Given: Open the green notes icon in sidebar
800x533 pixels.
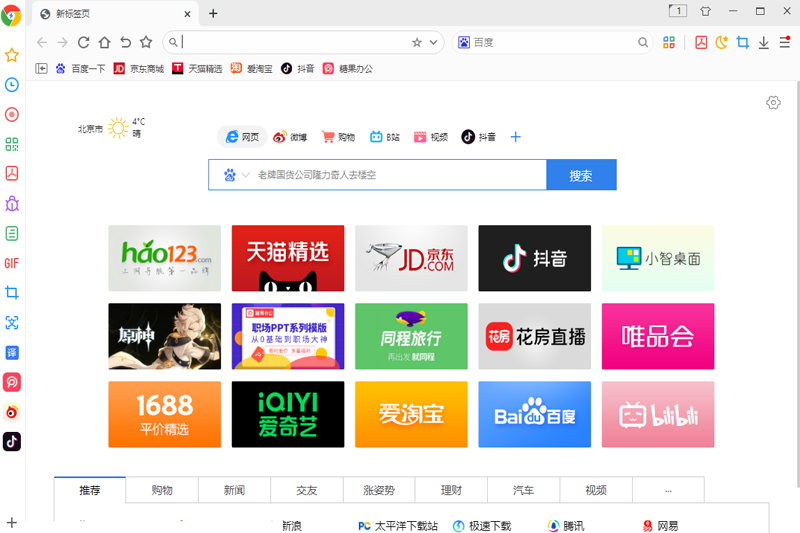Looking at the screenshot, I should coord(12,234).
